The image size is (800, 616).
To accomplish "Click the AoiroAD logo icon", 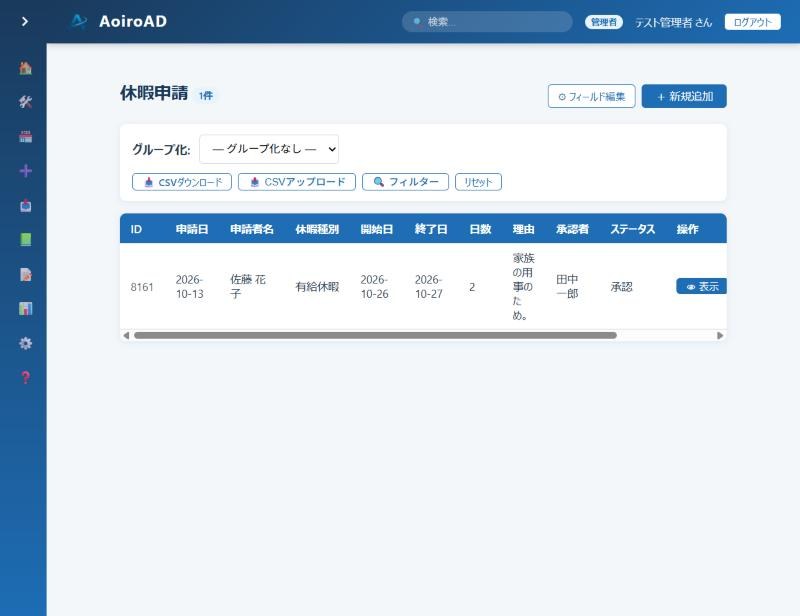I will click(79, 21).
